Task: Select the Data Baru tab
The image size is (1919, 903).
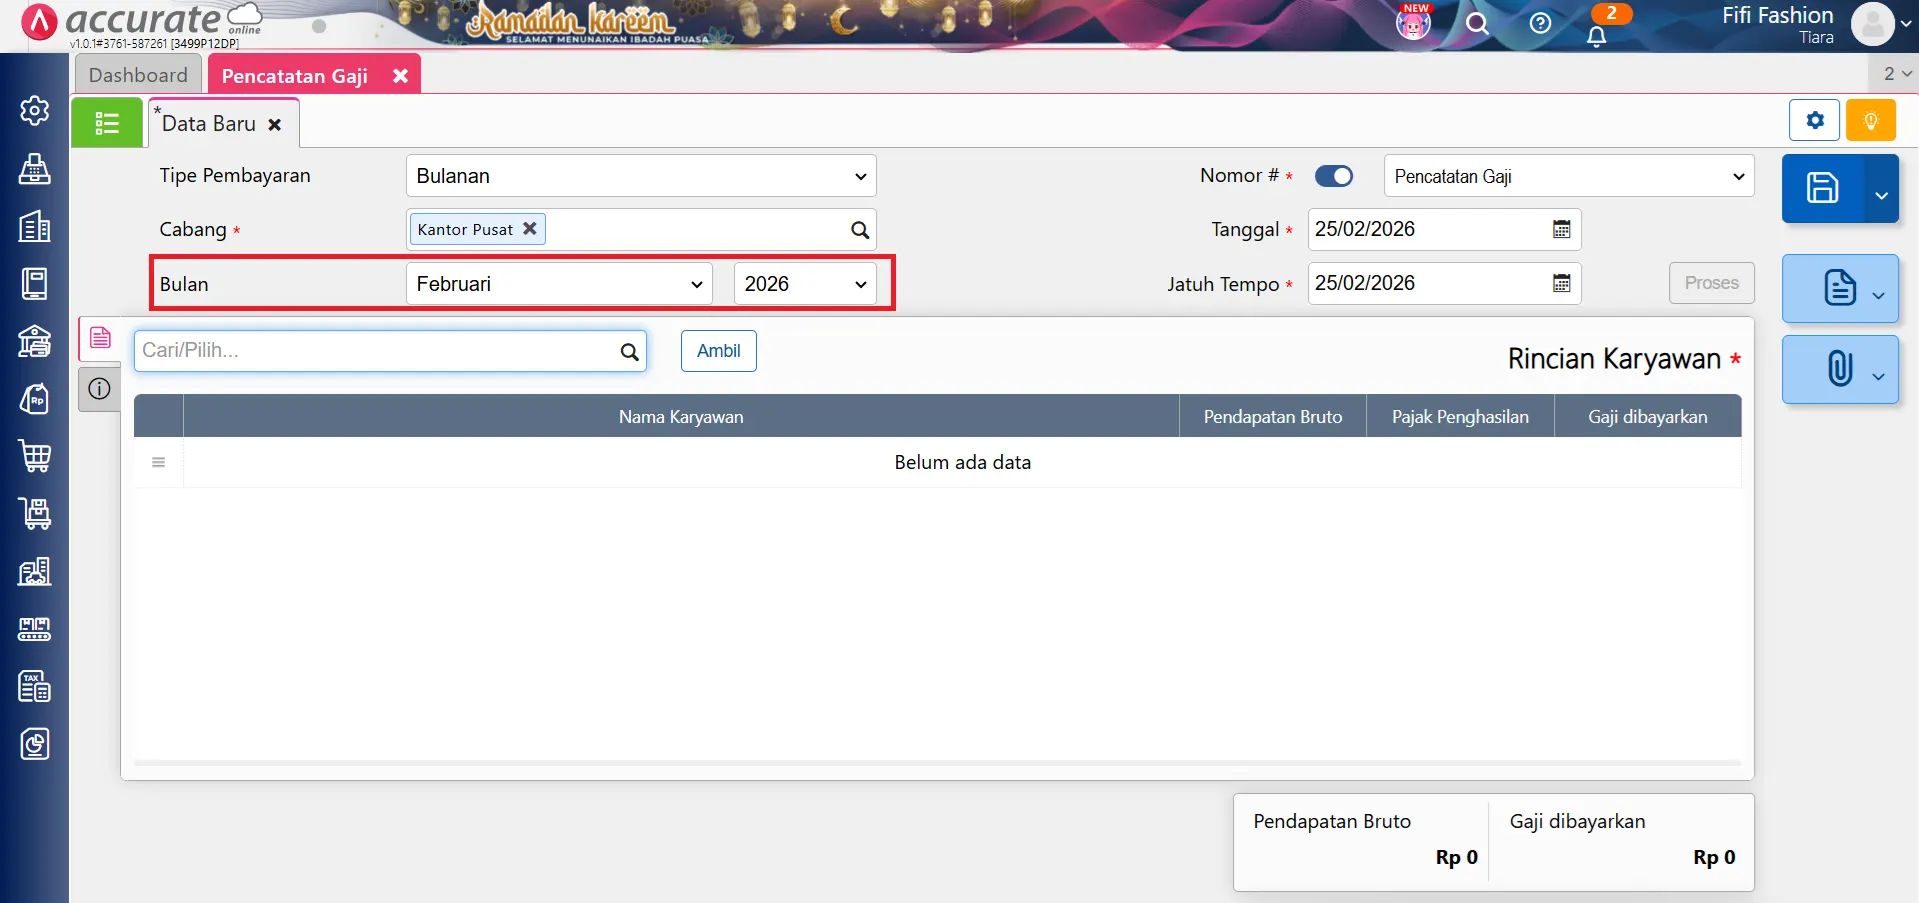Action: [209, 124]
